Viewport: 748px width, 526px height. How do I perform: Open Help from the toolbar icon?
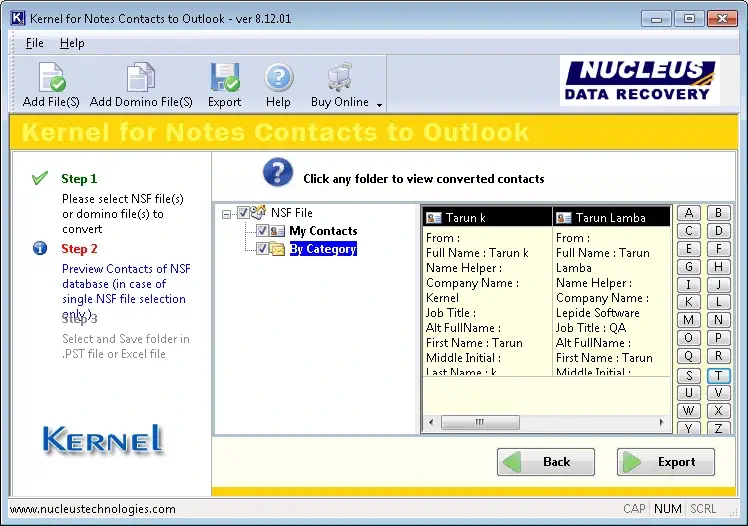(279, 77)
